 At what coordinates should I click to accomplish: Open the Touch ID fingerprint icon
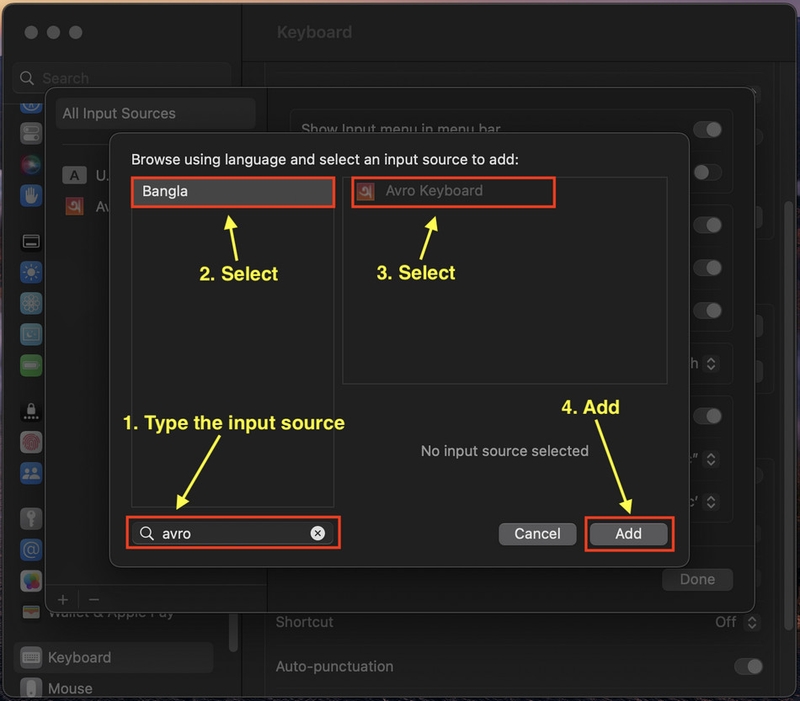pos(31,442)
